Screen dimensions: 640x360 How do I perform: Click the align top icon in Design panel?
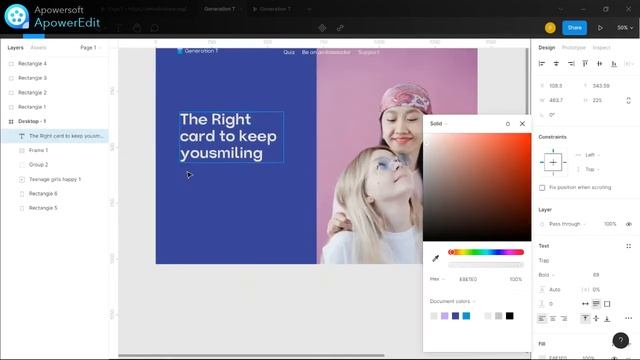pyautogui.click(x=585, y=64)
